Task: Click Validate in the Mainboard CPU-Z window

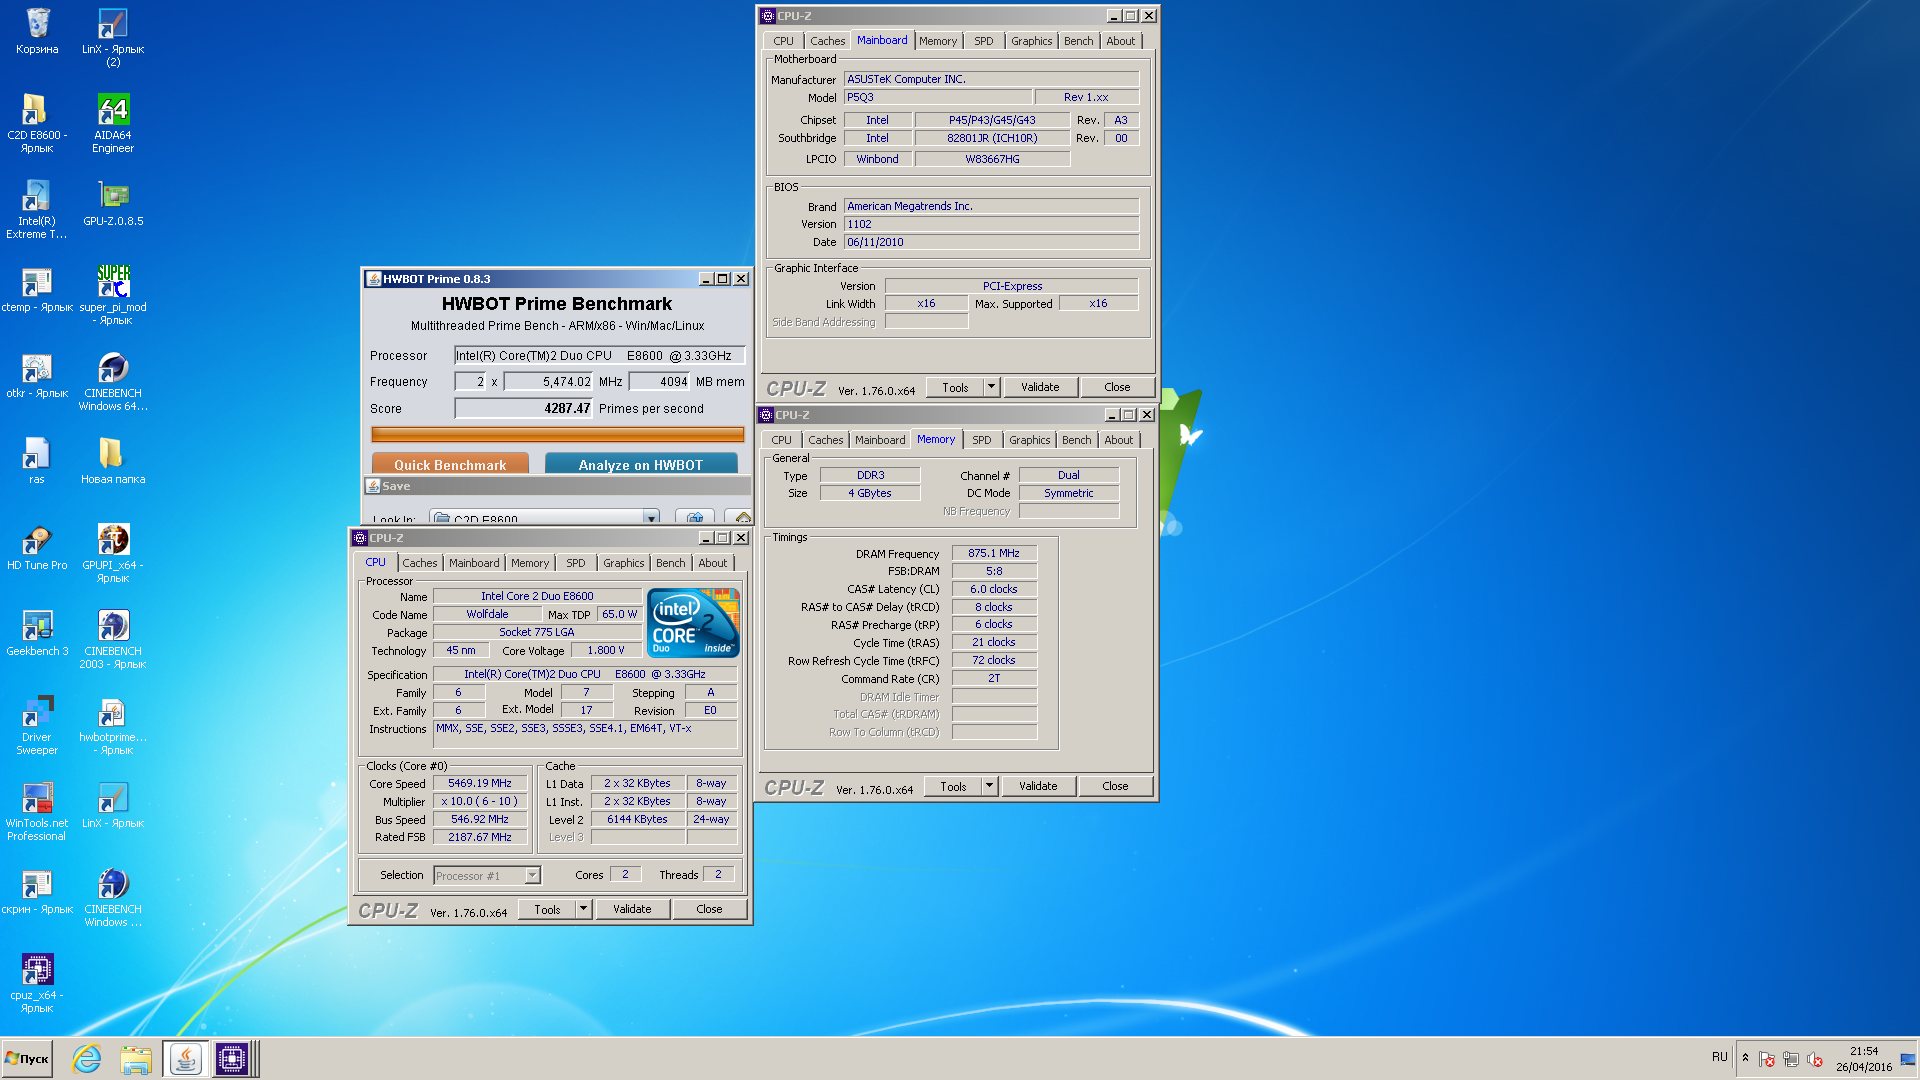Action: click(x=1040, y=388)
